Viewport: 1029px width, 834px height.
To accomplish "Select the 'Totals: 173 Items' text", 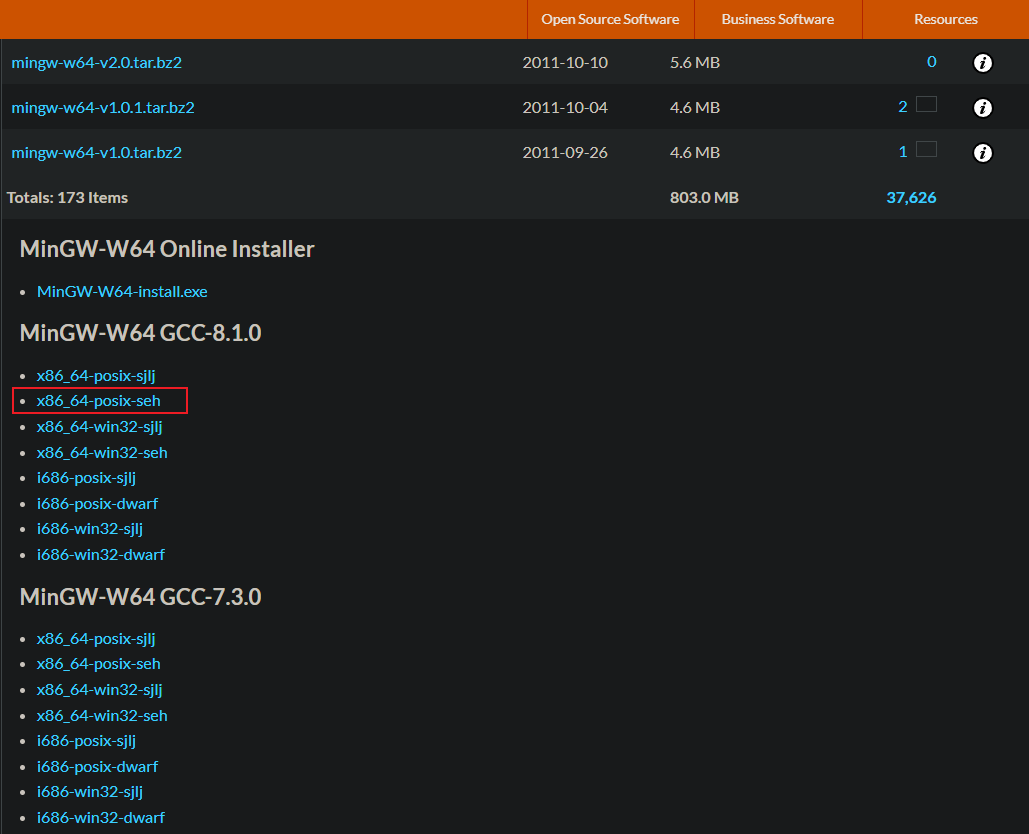I will coord(67,198).
